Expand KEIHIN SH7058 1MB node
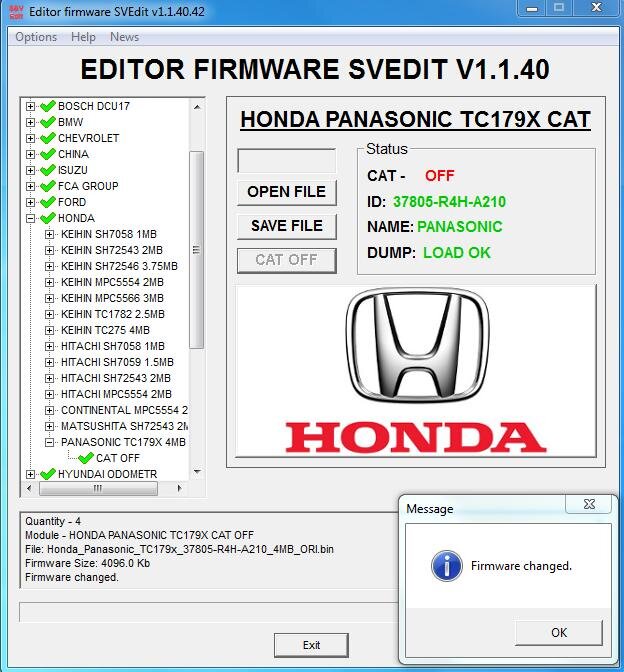Viewport: 624px width, 672px height. [x=49, y=234]
